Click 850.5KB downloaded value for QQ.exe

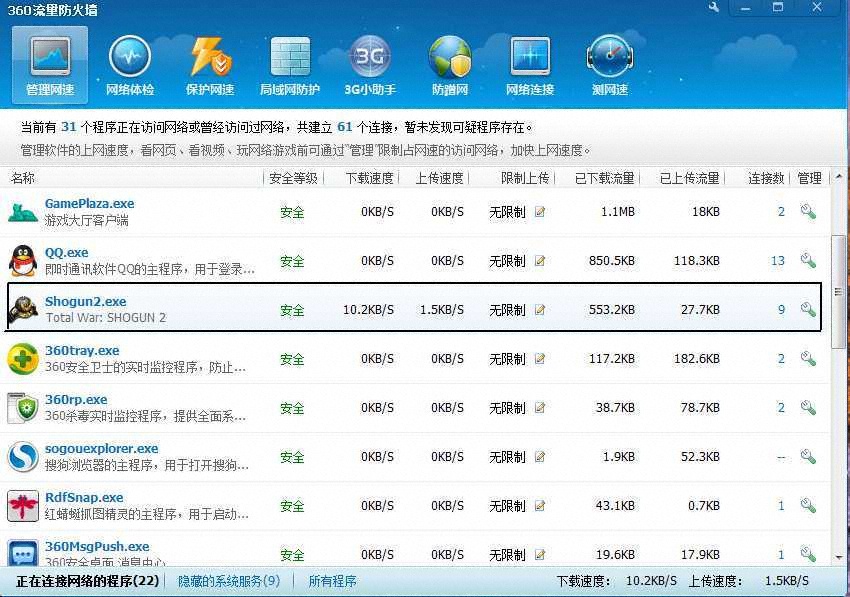pos(611,261)
